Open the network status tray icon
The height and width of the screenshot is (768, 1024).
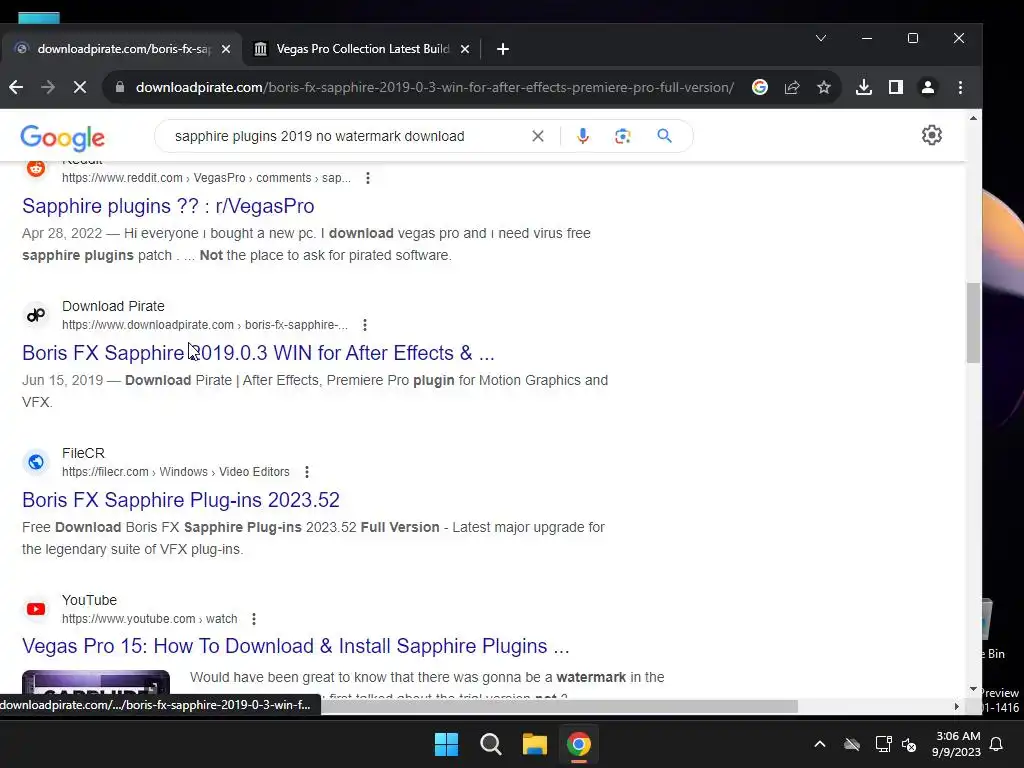click(884, 744)
